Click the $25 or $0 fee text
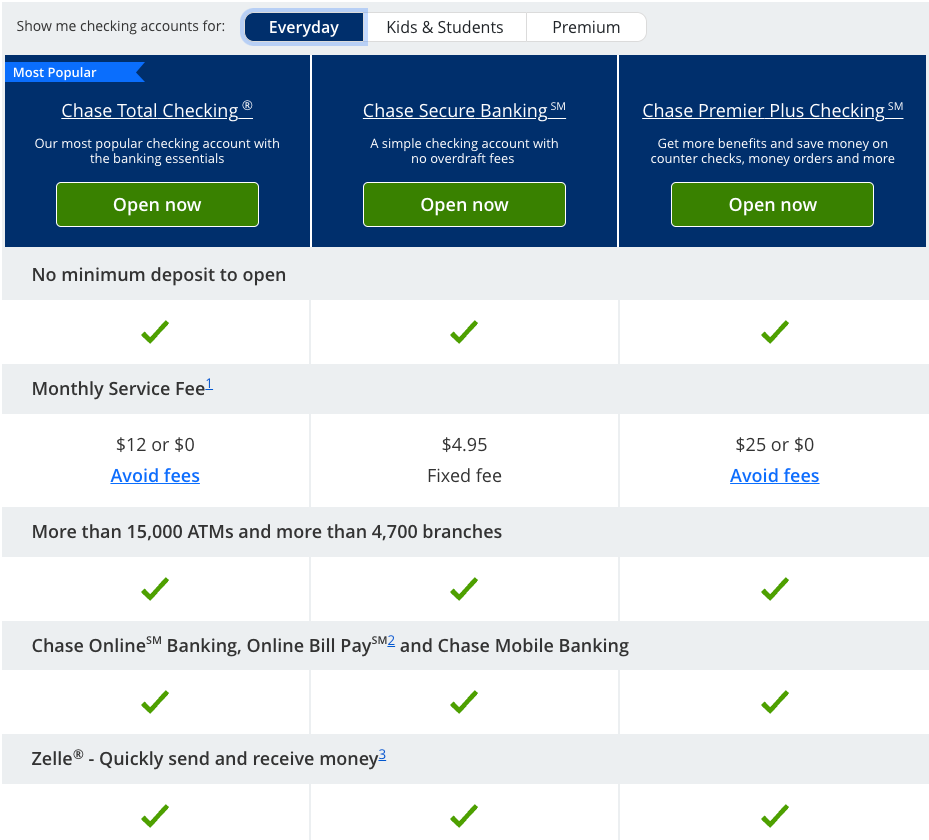 (774, 444)
